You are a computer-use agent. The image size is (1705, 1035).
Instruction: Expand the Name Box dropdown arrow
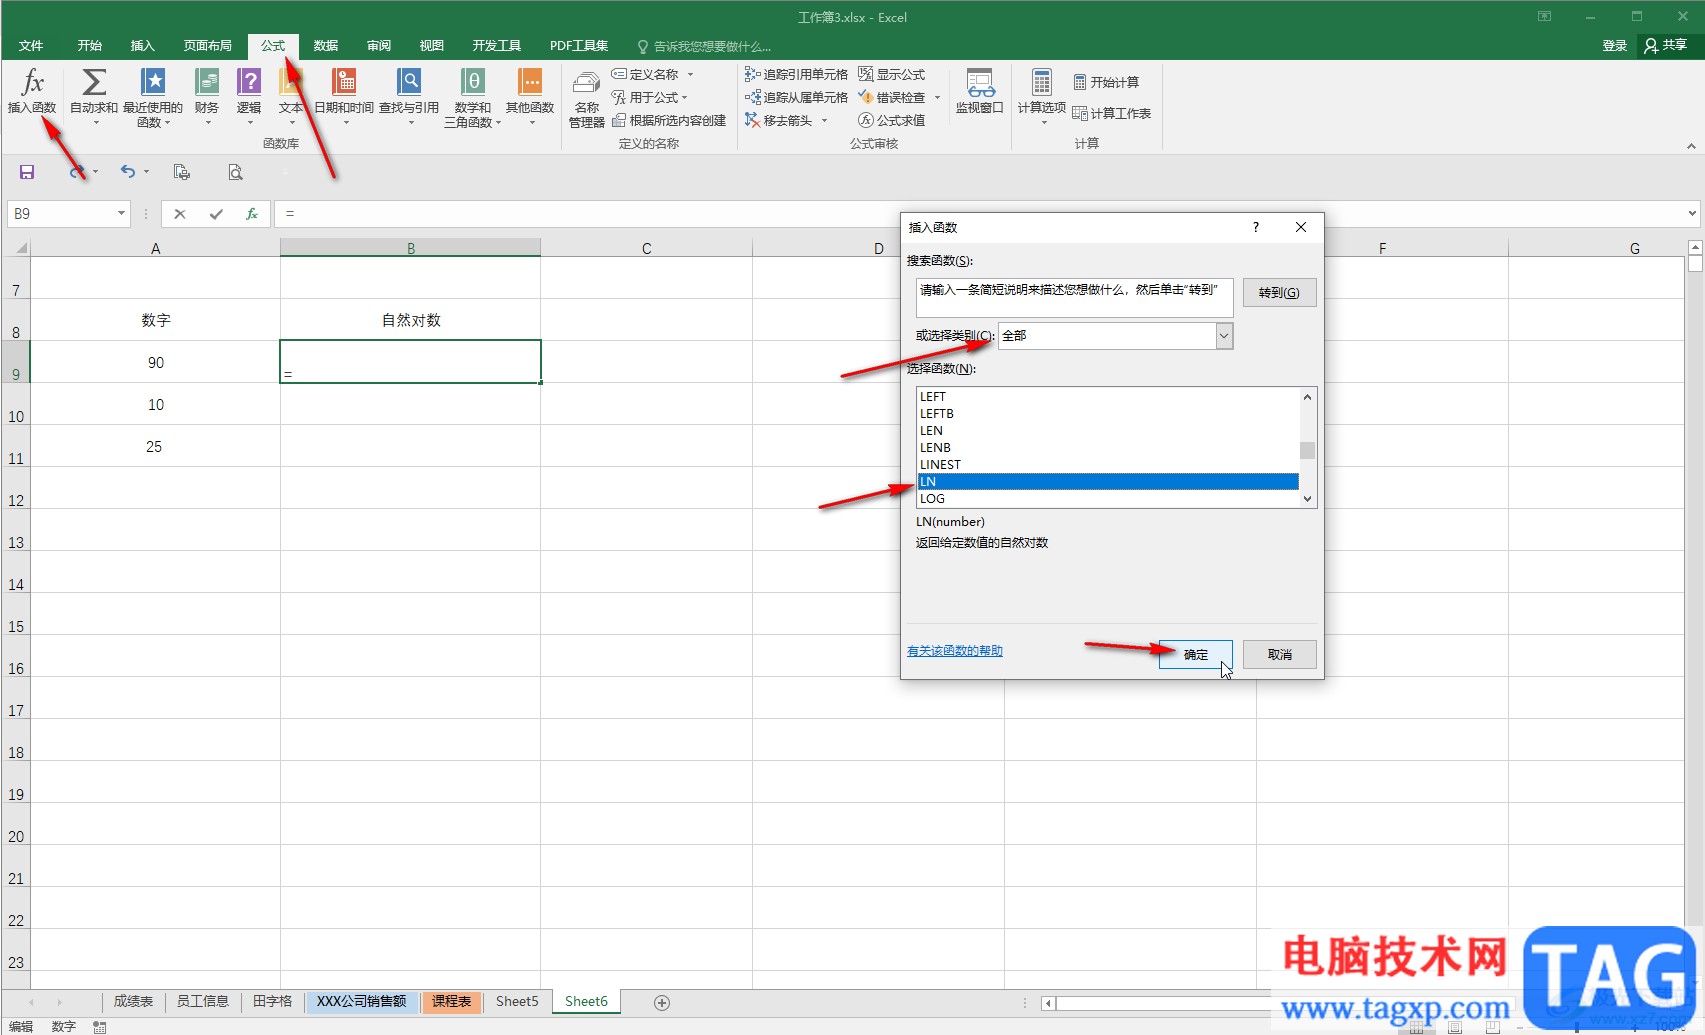121,213
